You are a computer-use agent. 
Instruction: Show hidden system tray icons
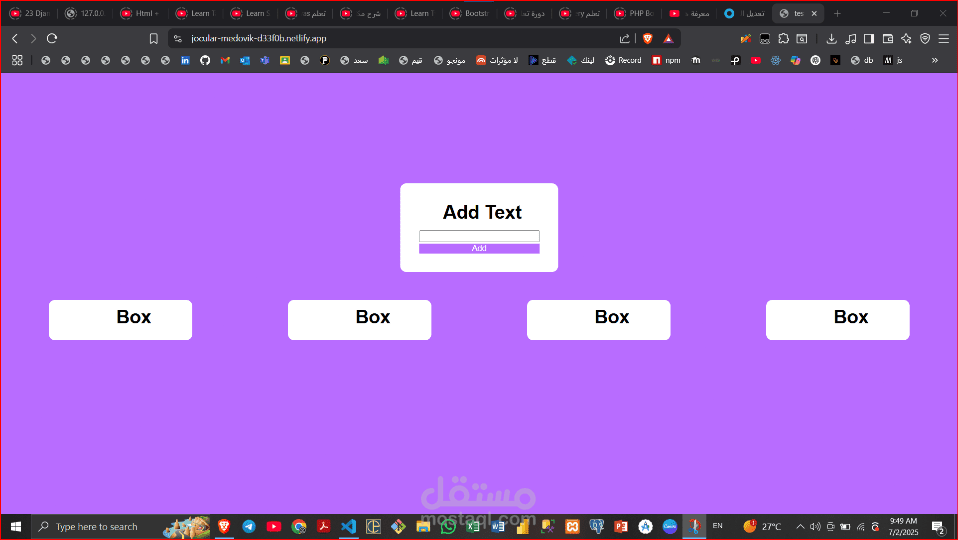pos(800,527)
